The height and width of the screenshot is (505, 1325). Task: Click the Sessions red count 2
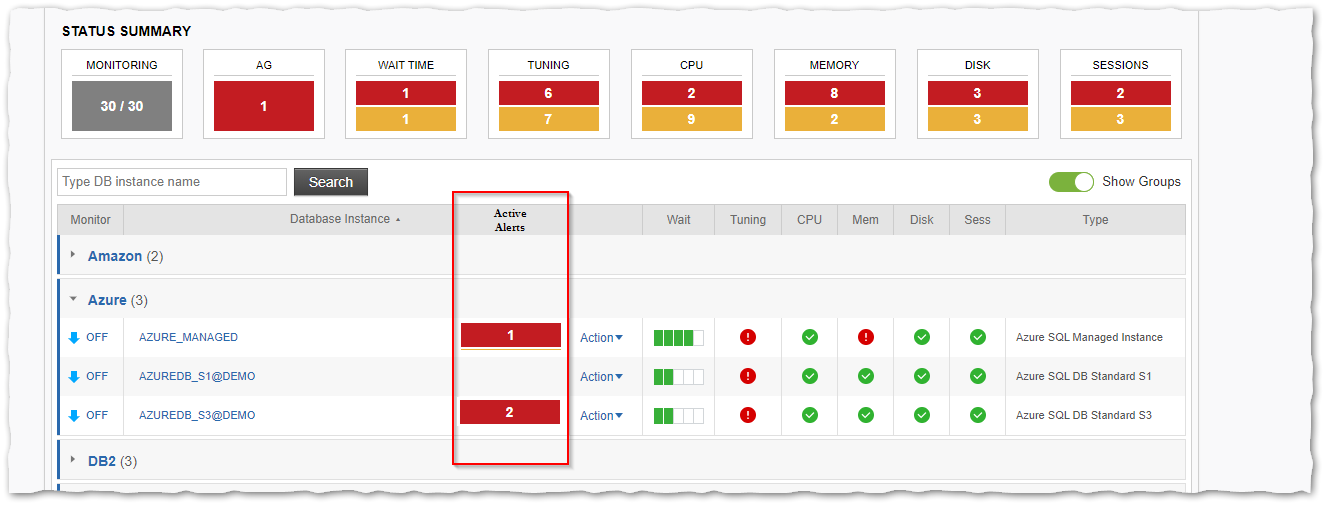click(x=1121, y=93)
